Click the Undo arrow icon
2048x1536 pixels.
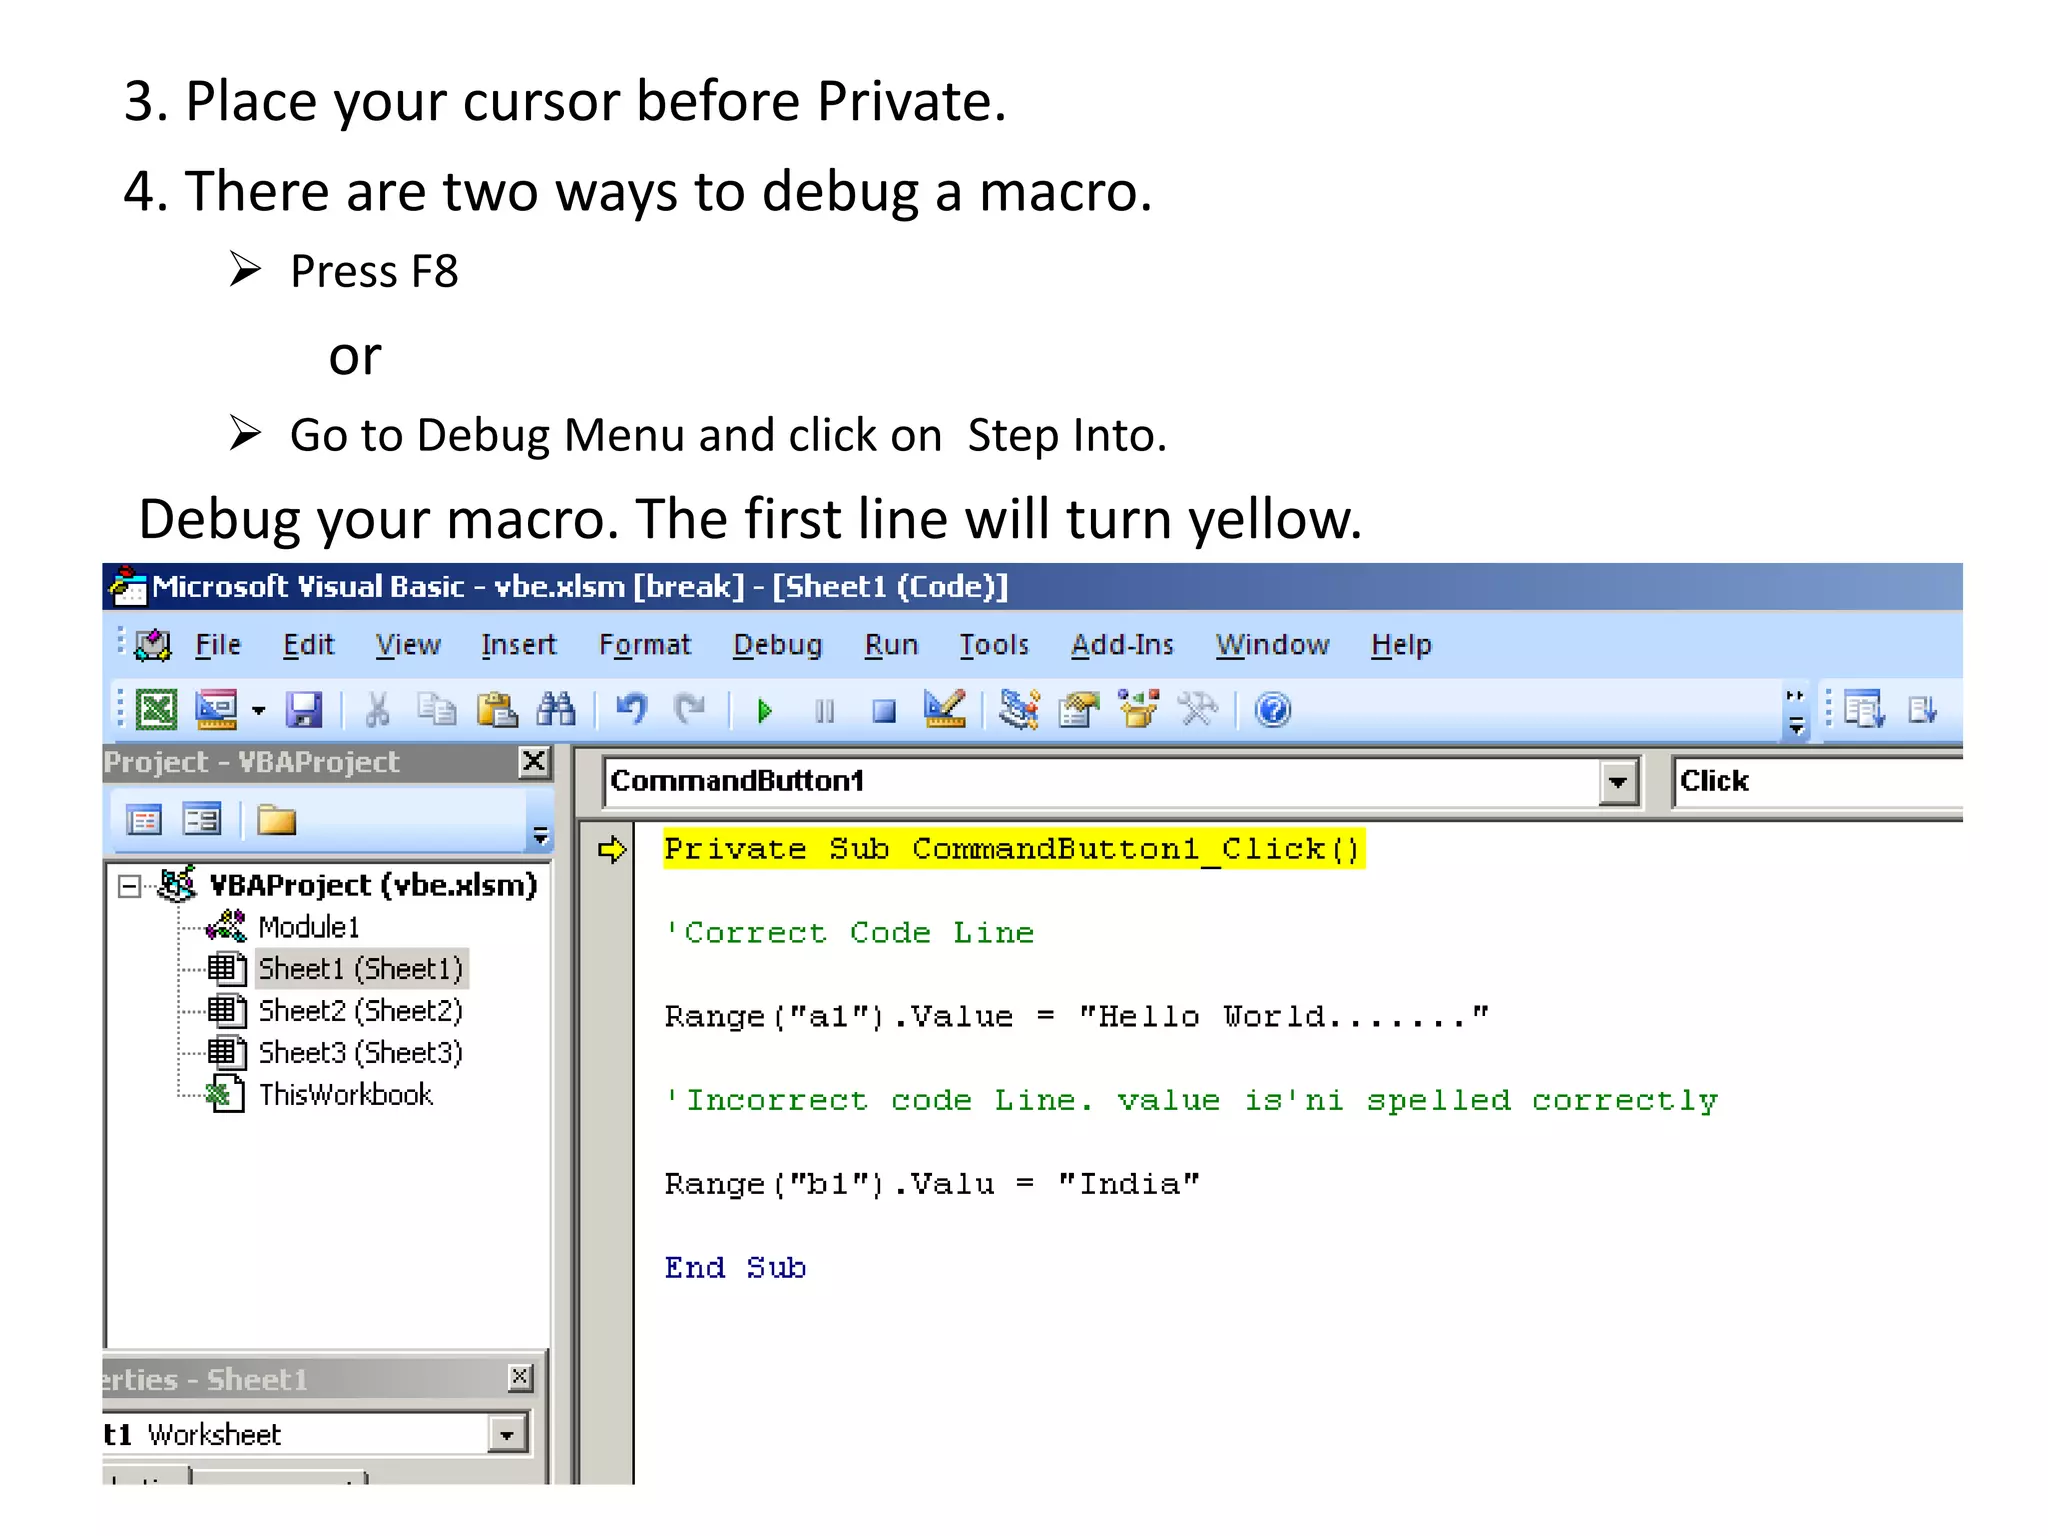point(631,710)
